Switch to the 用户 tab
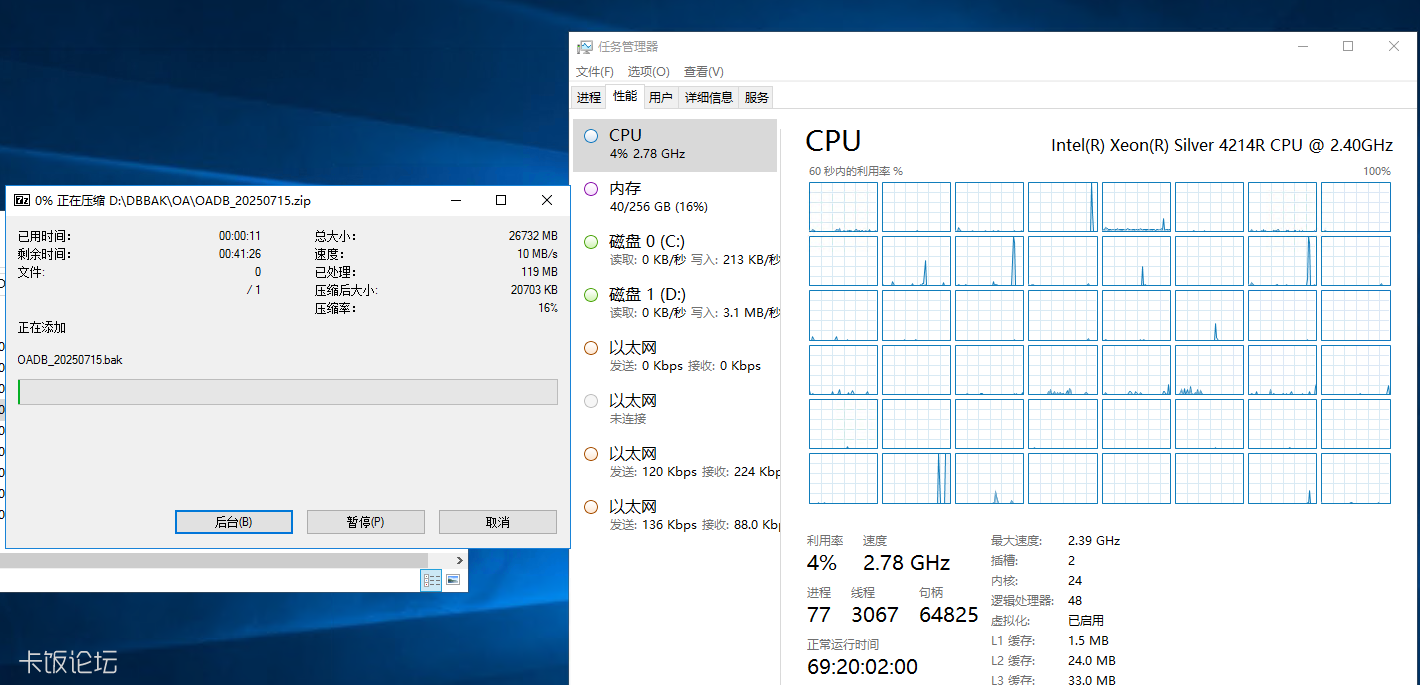Image resolution: width=1420 pixels, height=685 pixels. (x=660, y=97)
